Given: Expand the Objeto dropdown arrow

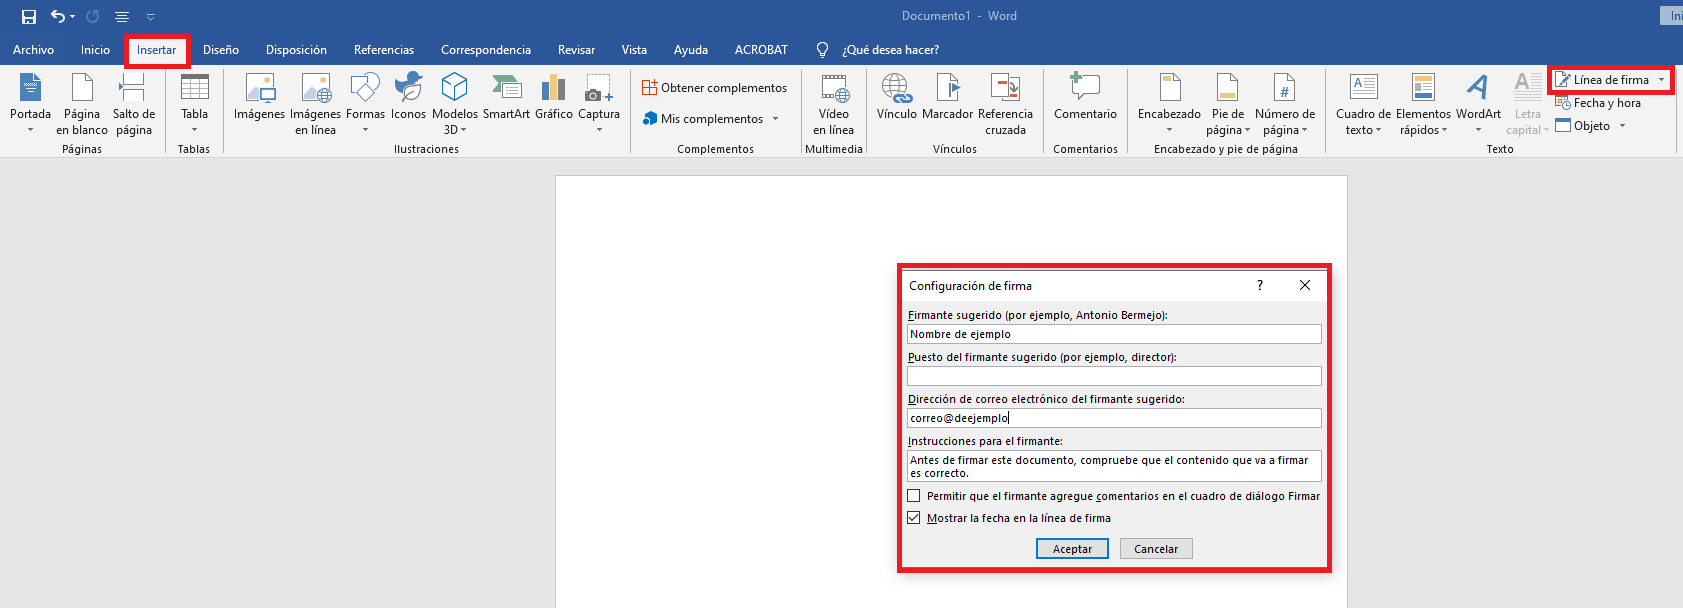Looking at the screenshot, I should coord(1623,126).
